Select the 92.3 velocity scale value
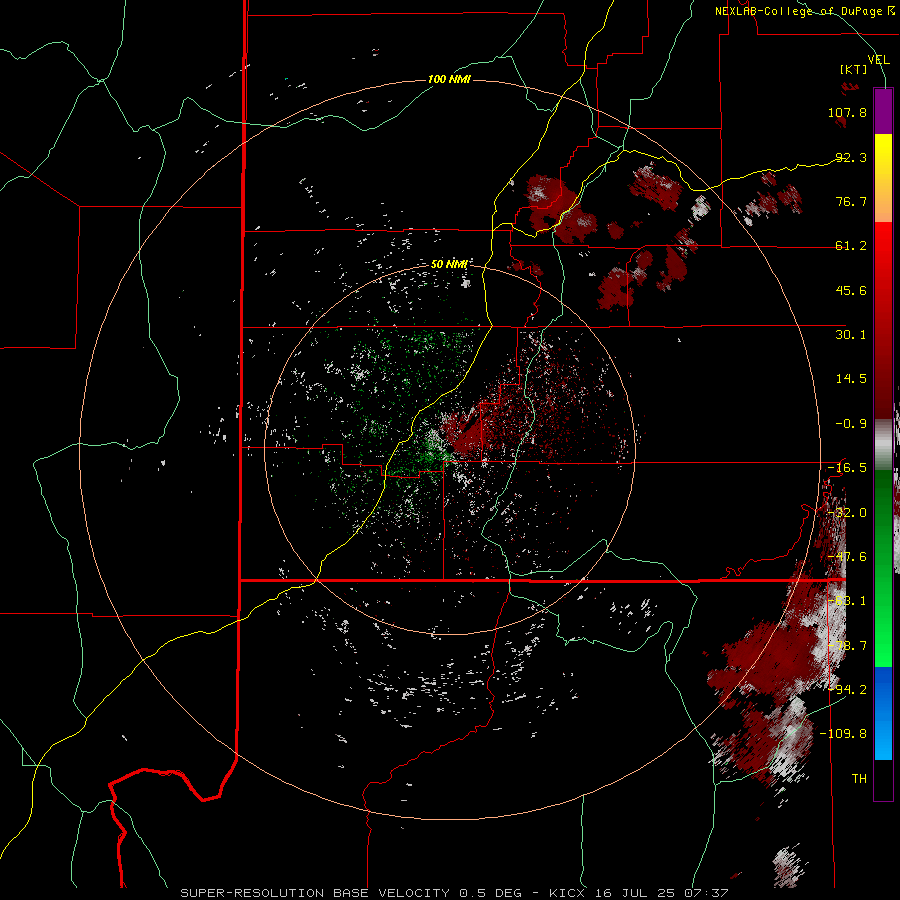Viewport: 900px width, 900px height. coord(851,157)
